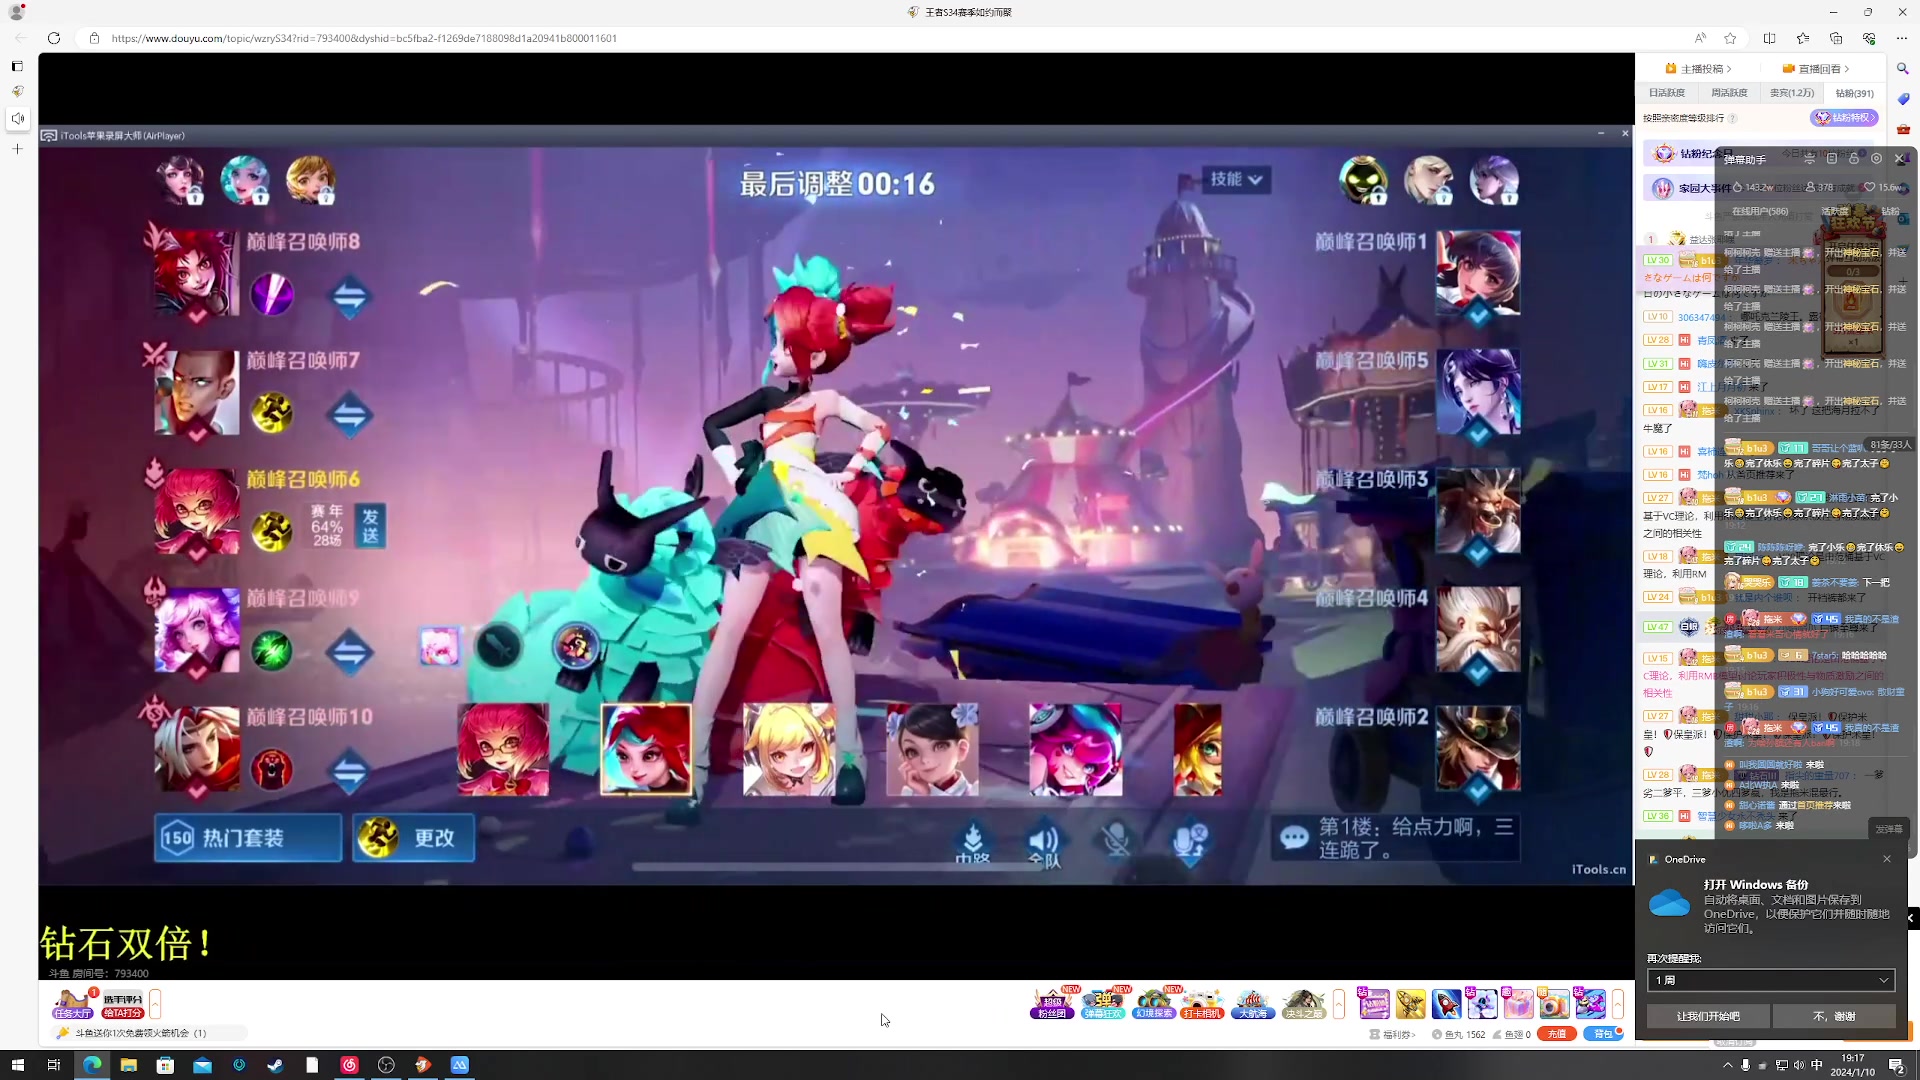1920x1080 pixels.
Task: Select the highlighted red-haired hero skin thumbnail
Action: pos(646,750)
